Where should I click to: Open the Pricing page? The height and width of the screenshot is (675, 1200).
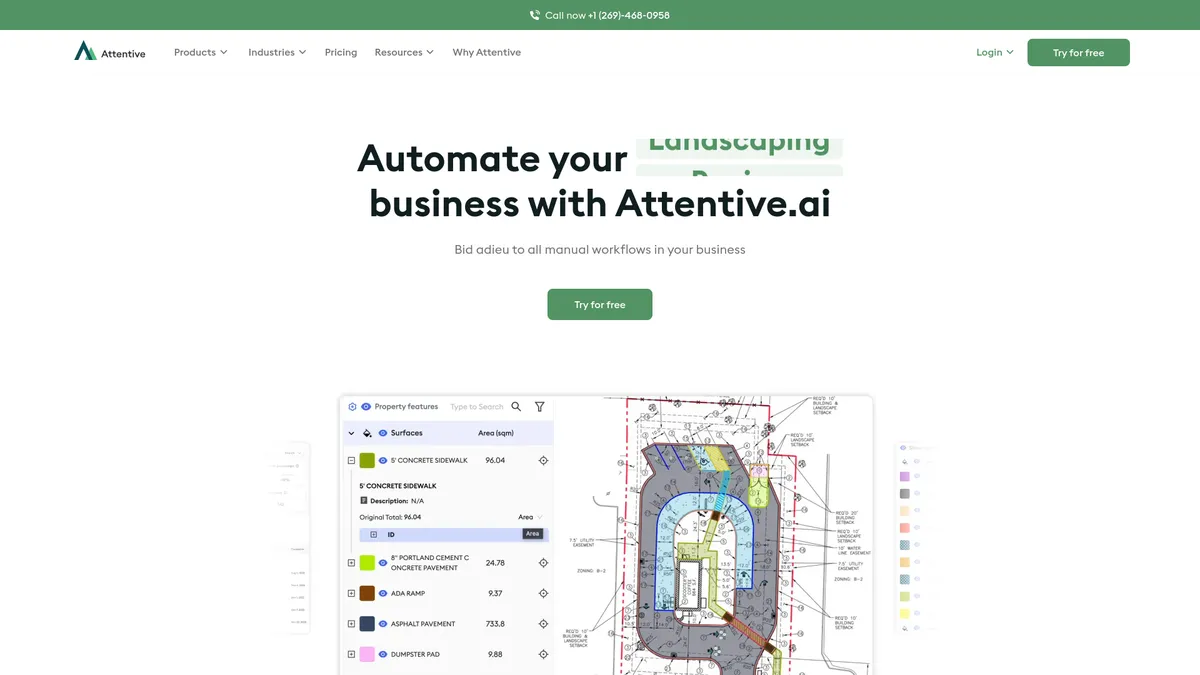[x=340, y=52]
